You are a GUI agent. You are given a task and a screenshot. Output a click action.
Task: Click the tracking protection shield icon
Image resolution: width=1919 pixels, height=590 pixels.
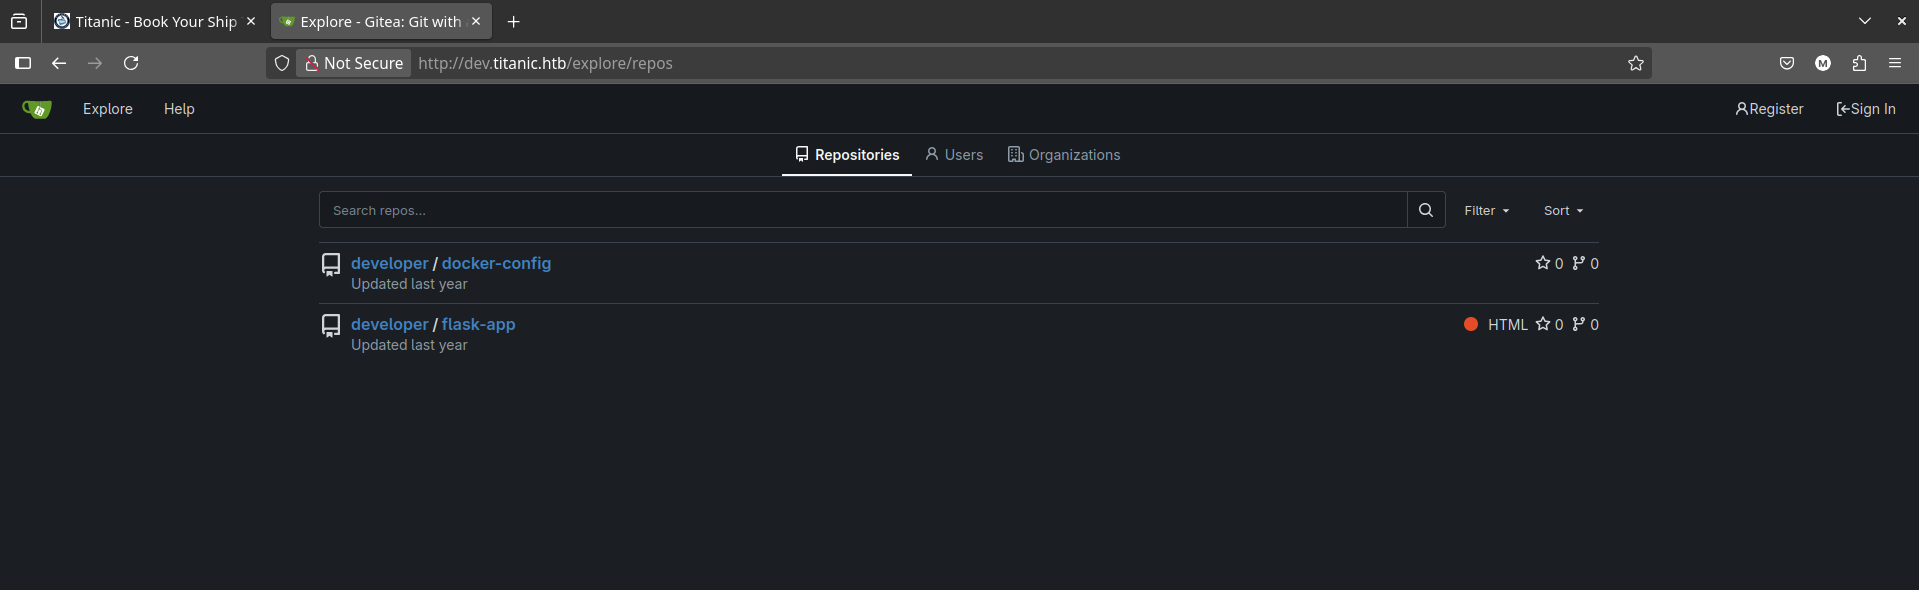pyautogui.click(x=282, y=63)
